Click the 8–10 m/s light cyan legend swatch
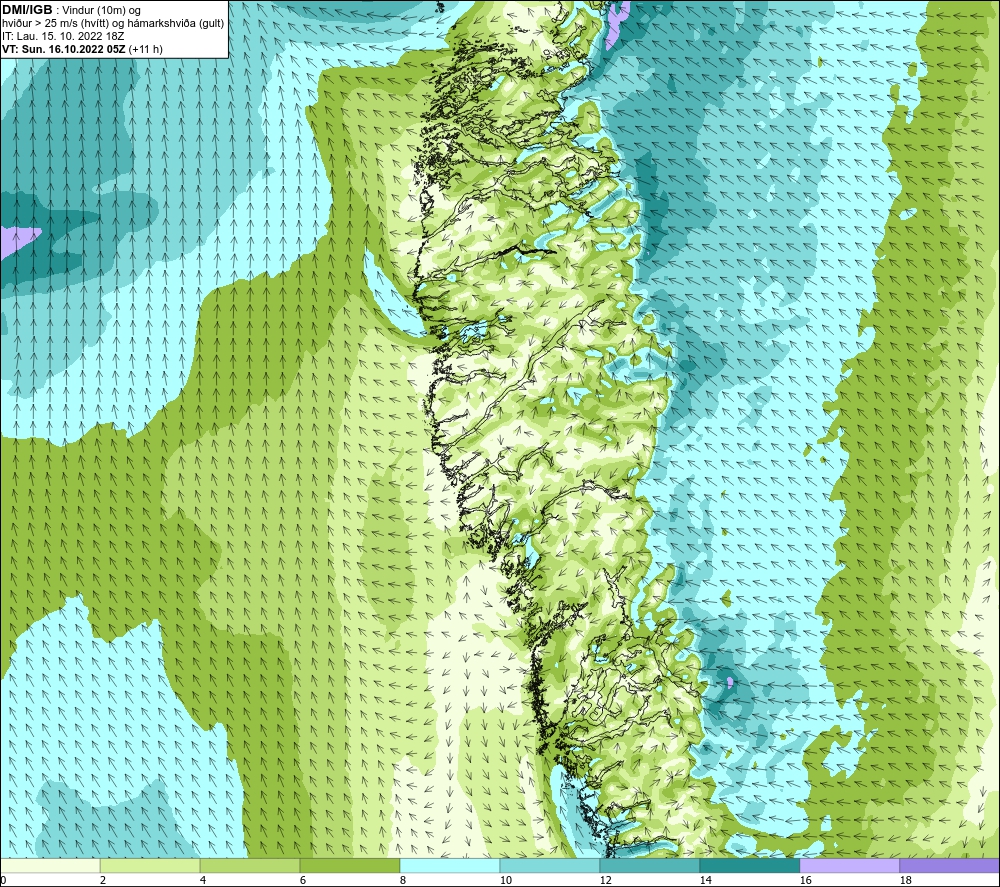1000x887 pixels. (450, 866)
